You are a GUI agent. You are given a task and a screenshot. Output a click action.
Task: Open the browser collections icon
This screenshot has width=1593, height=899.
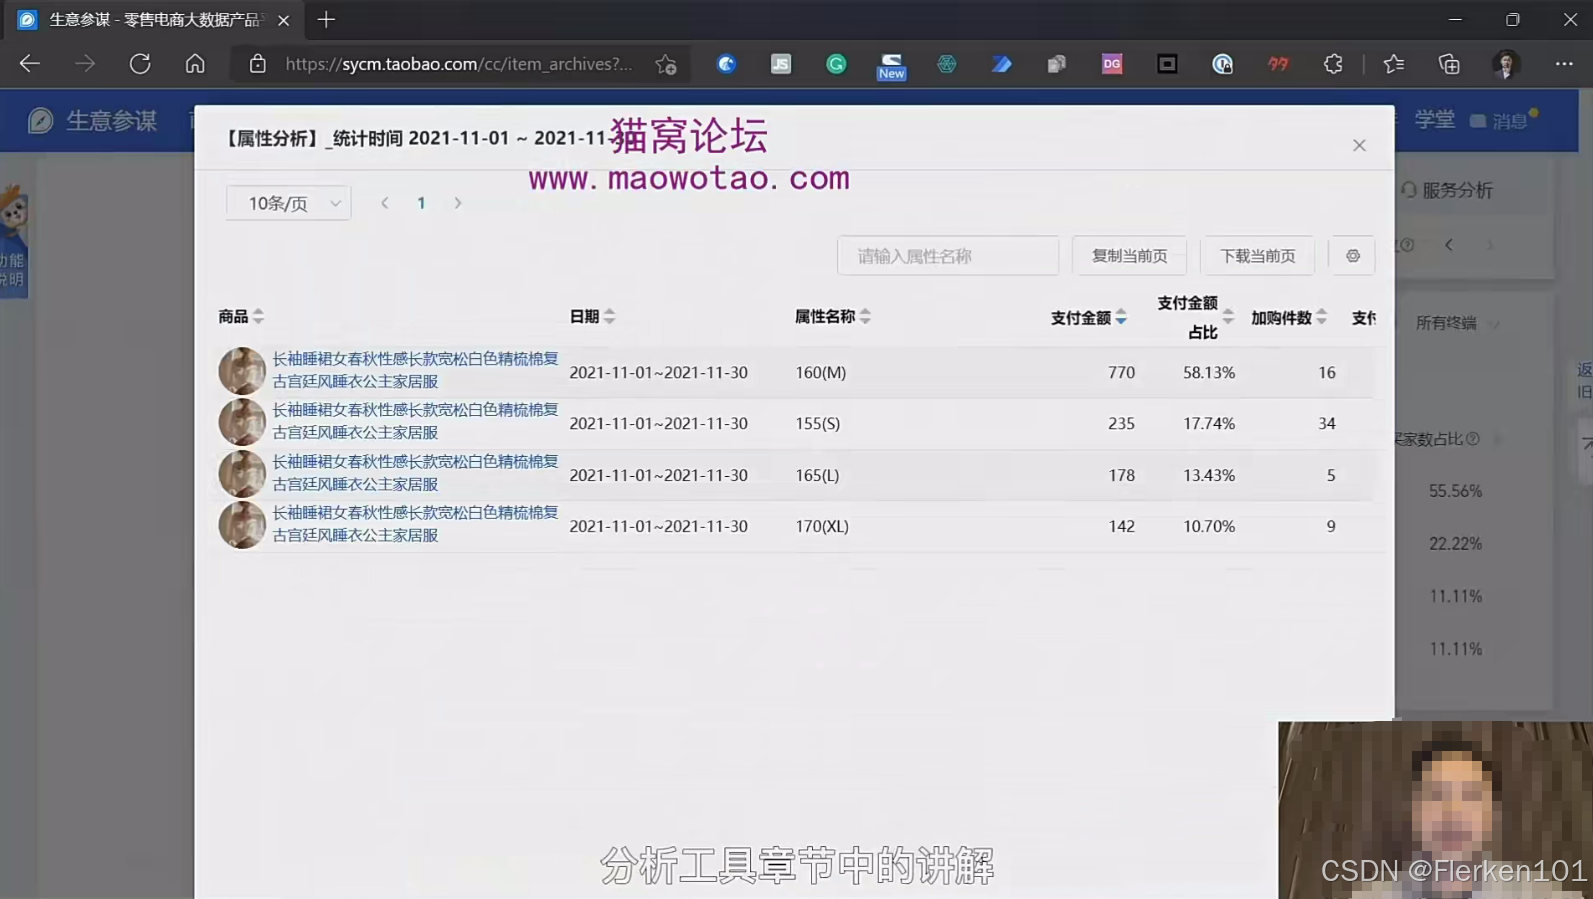(1449, 64)
